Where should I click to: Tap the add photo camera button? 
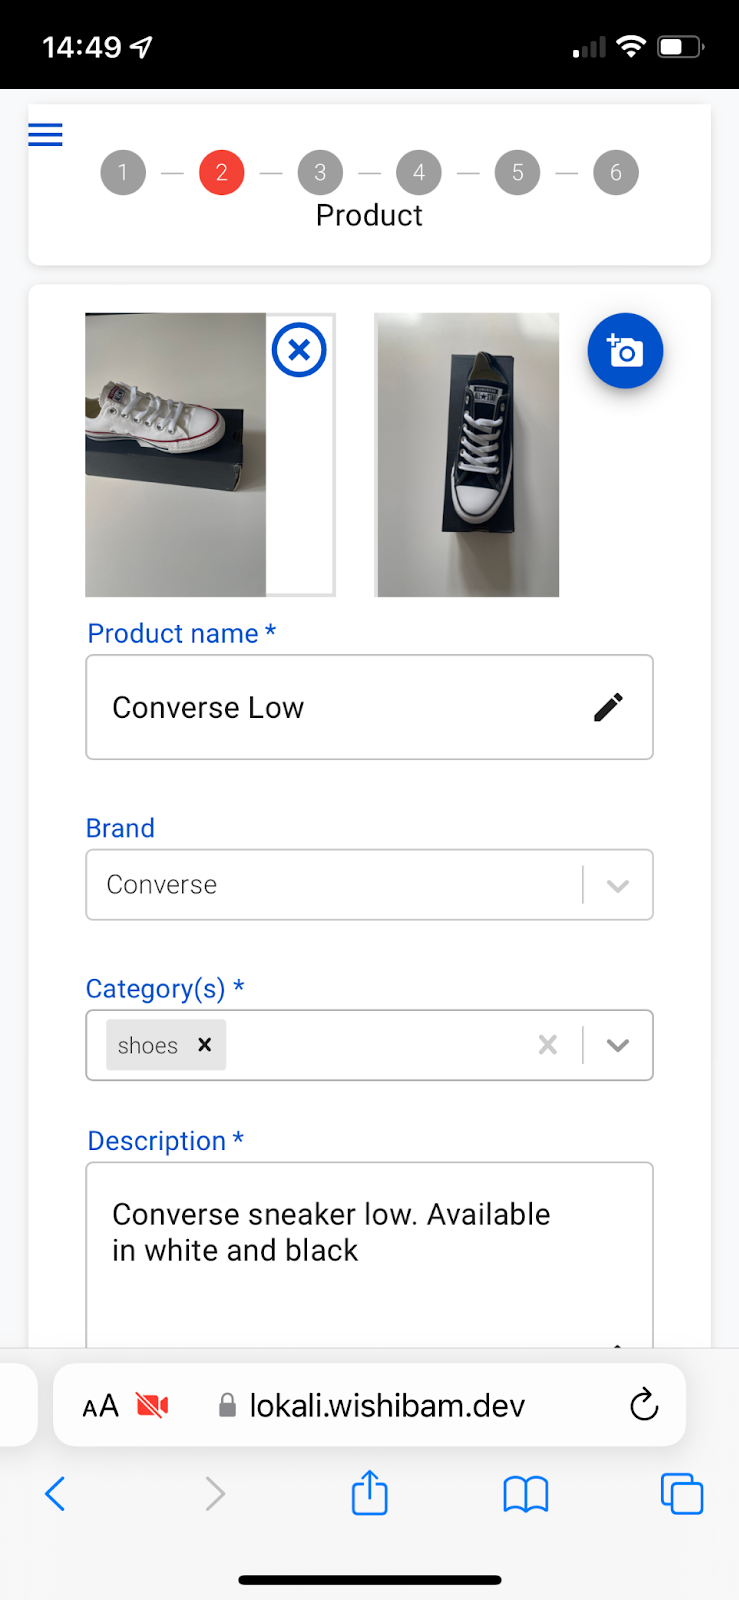coord(625,351)
